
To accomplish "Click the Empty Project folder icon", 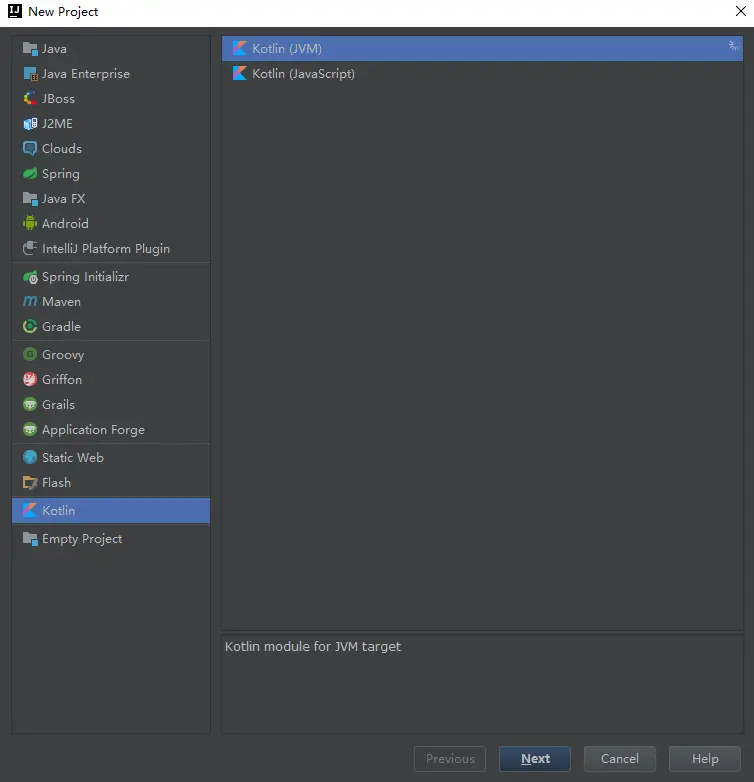I will click(x=30, y=539).
